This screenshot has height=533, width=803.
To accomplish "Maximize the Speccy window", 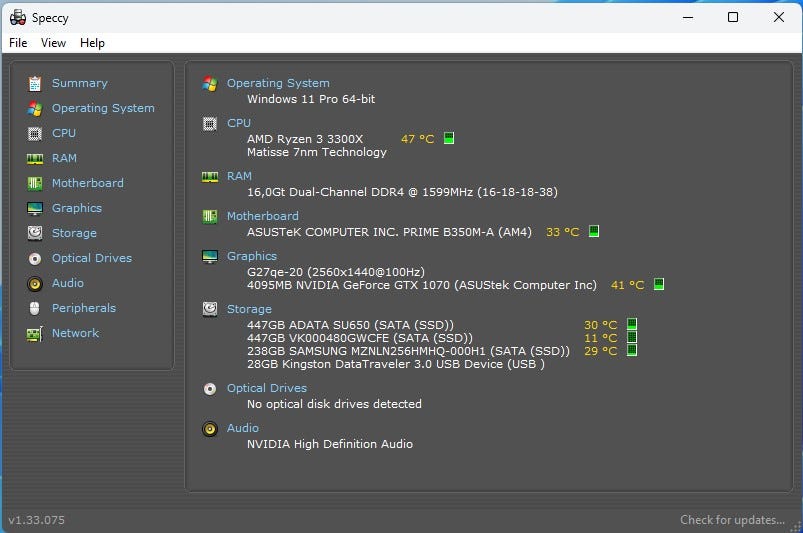I will tap(733, 17).
